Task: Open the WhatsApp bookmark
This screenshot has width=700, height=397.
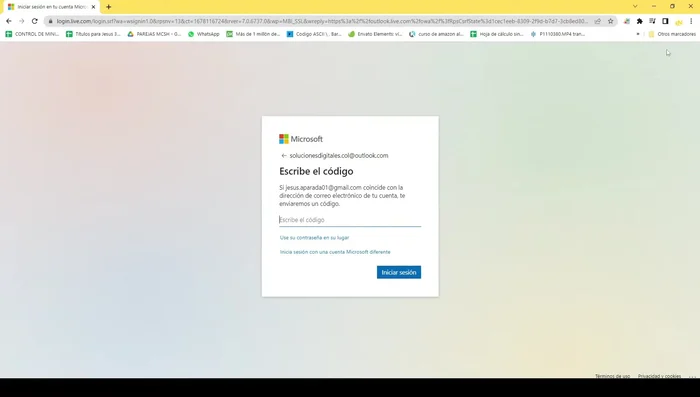Action: click(204, 34)
